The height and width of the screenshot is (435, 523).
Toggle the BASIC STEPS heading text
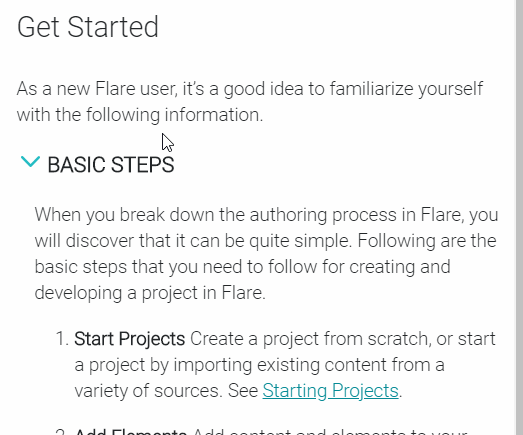click(111, 165)
